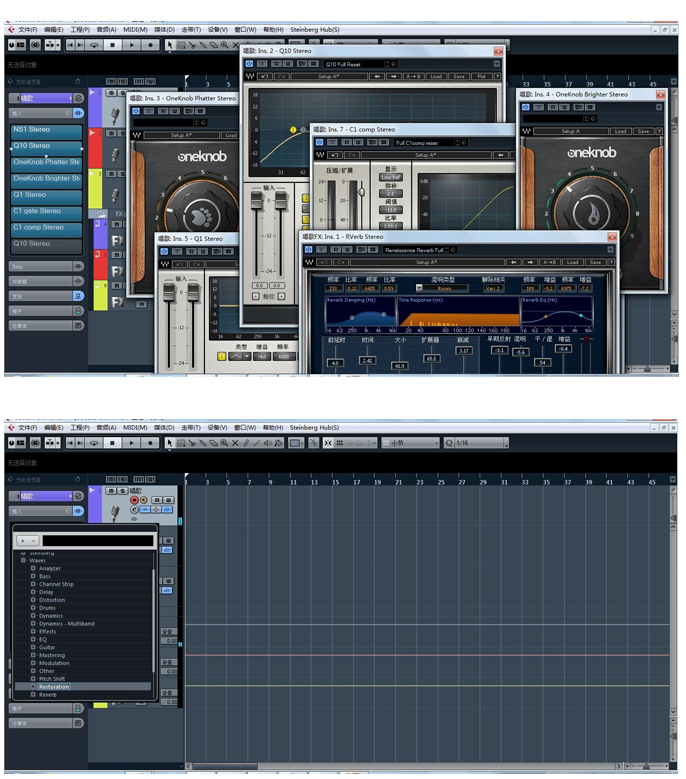Click Flat button in Q10 Stereo window
The height and width of the screenshot is (779, 686).
(x=481, y=76)
